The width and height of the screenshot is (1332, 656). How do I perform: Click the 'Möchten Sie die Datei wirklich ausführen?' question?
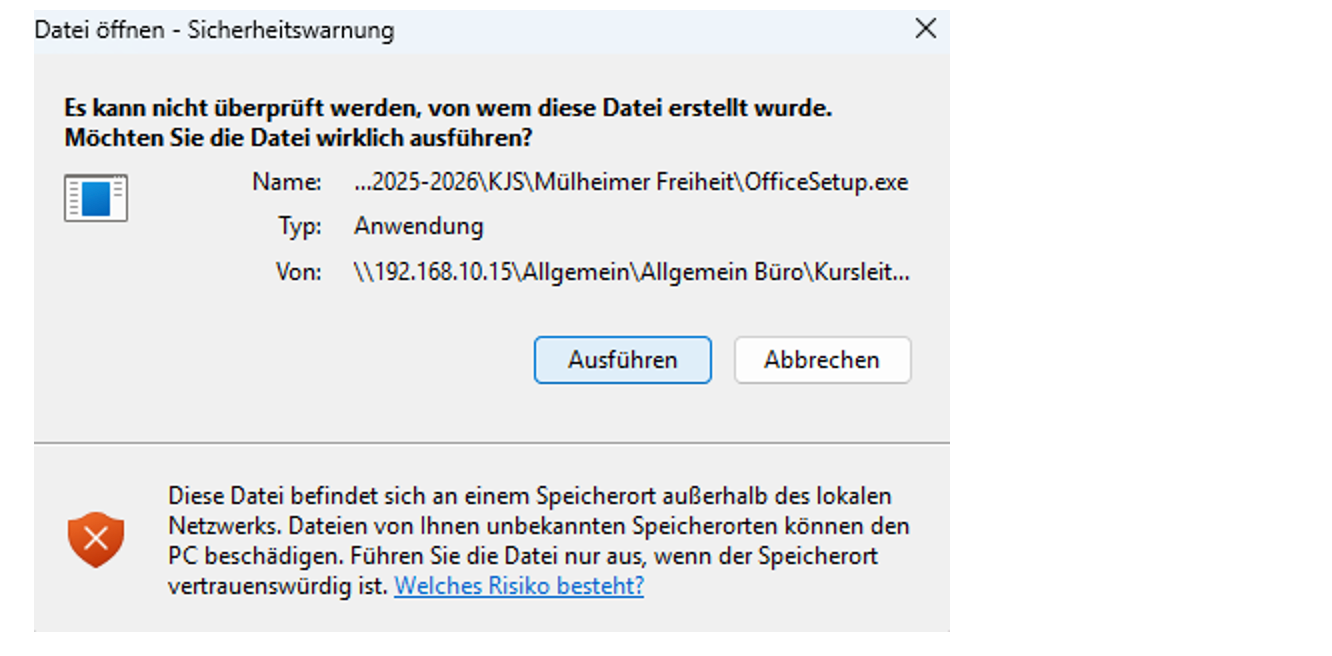click(298, 137)
